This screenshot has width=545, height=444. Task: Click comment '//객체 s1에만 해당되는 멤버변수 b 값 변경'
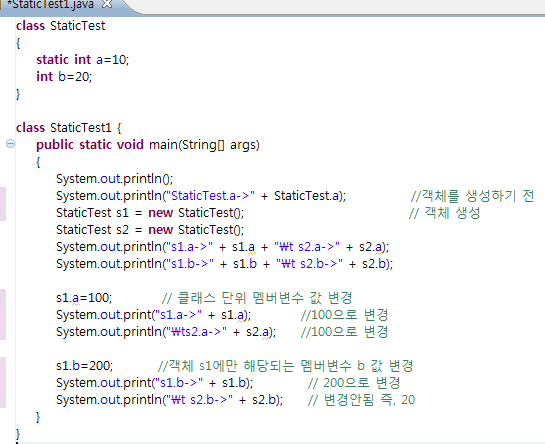[x=285, y=366]
